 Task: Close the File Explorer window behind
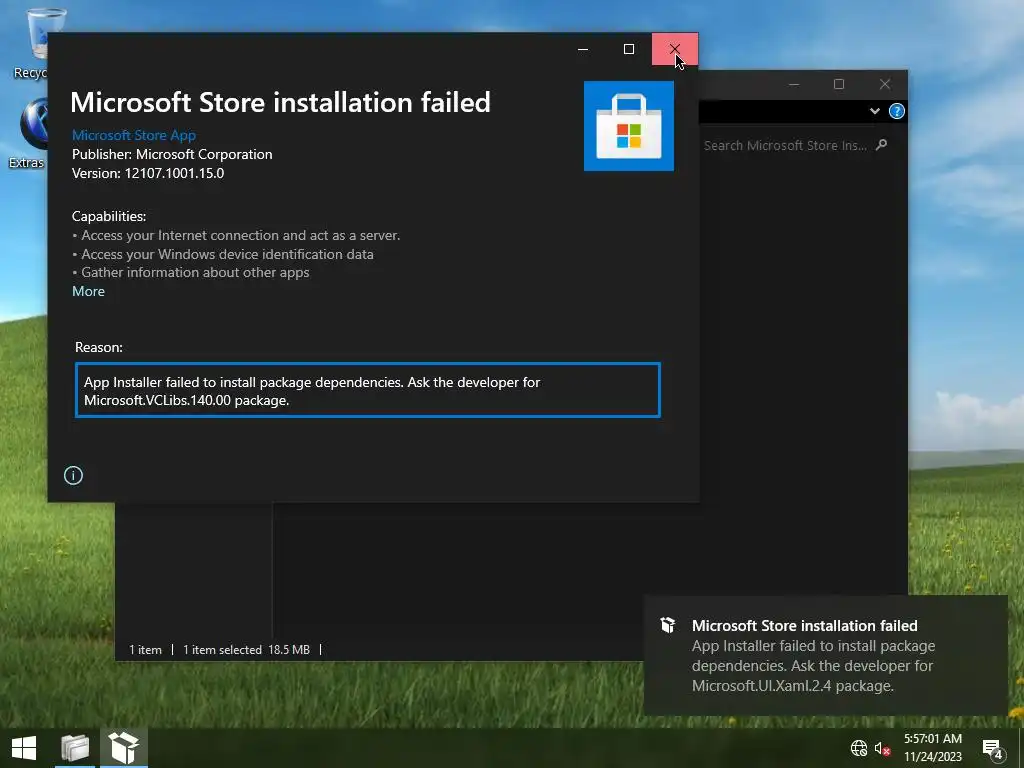884,84
